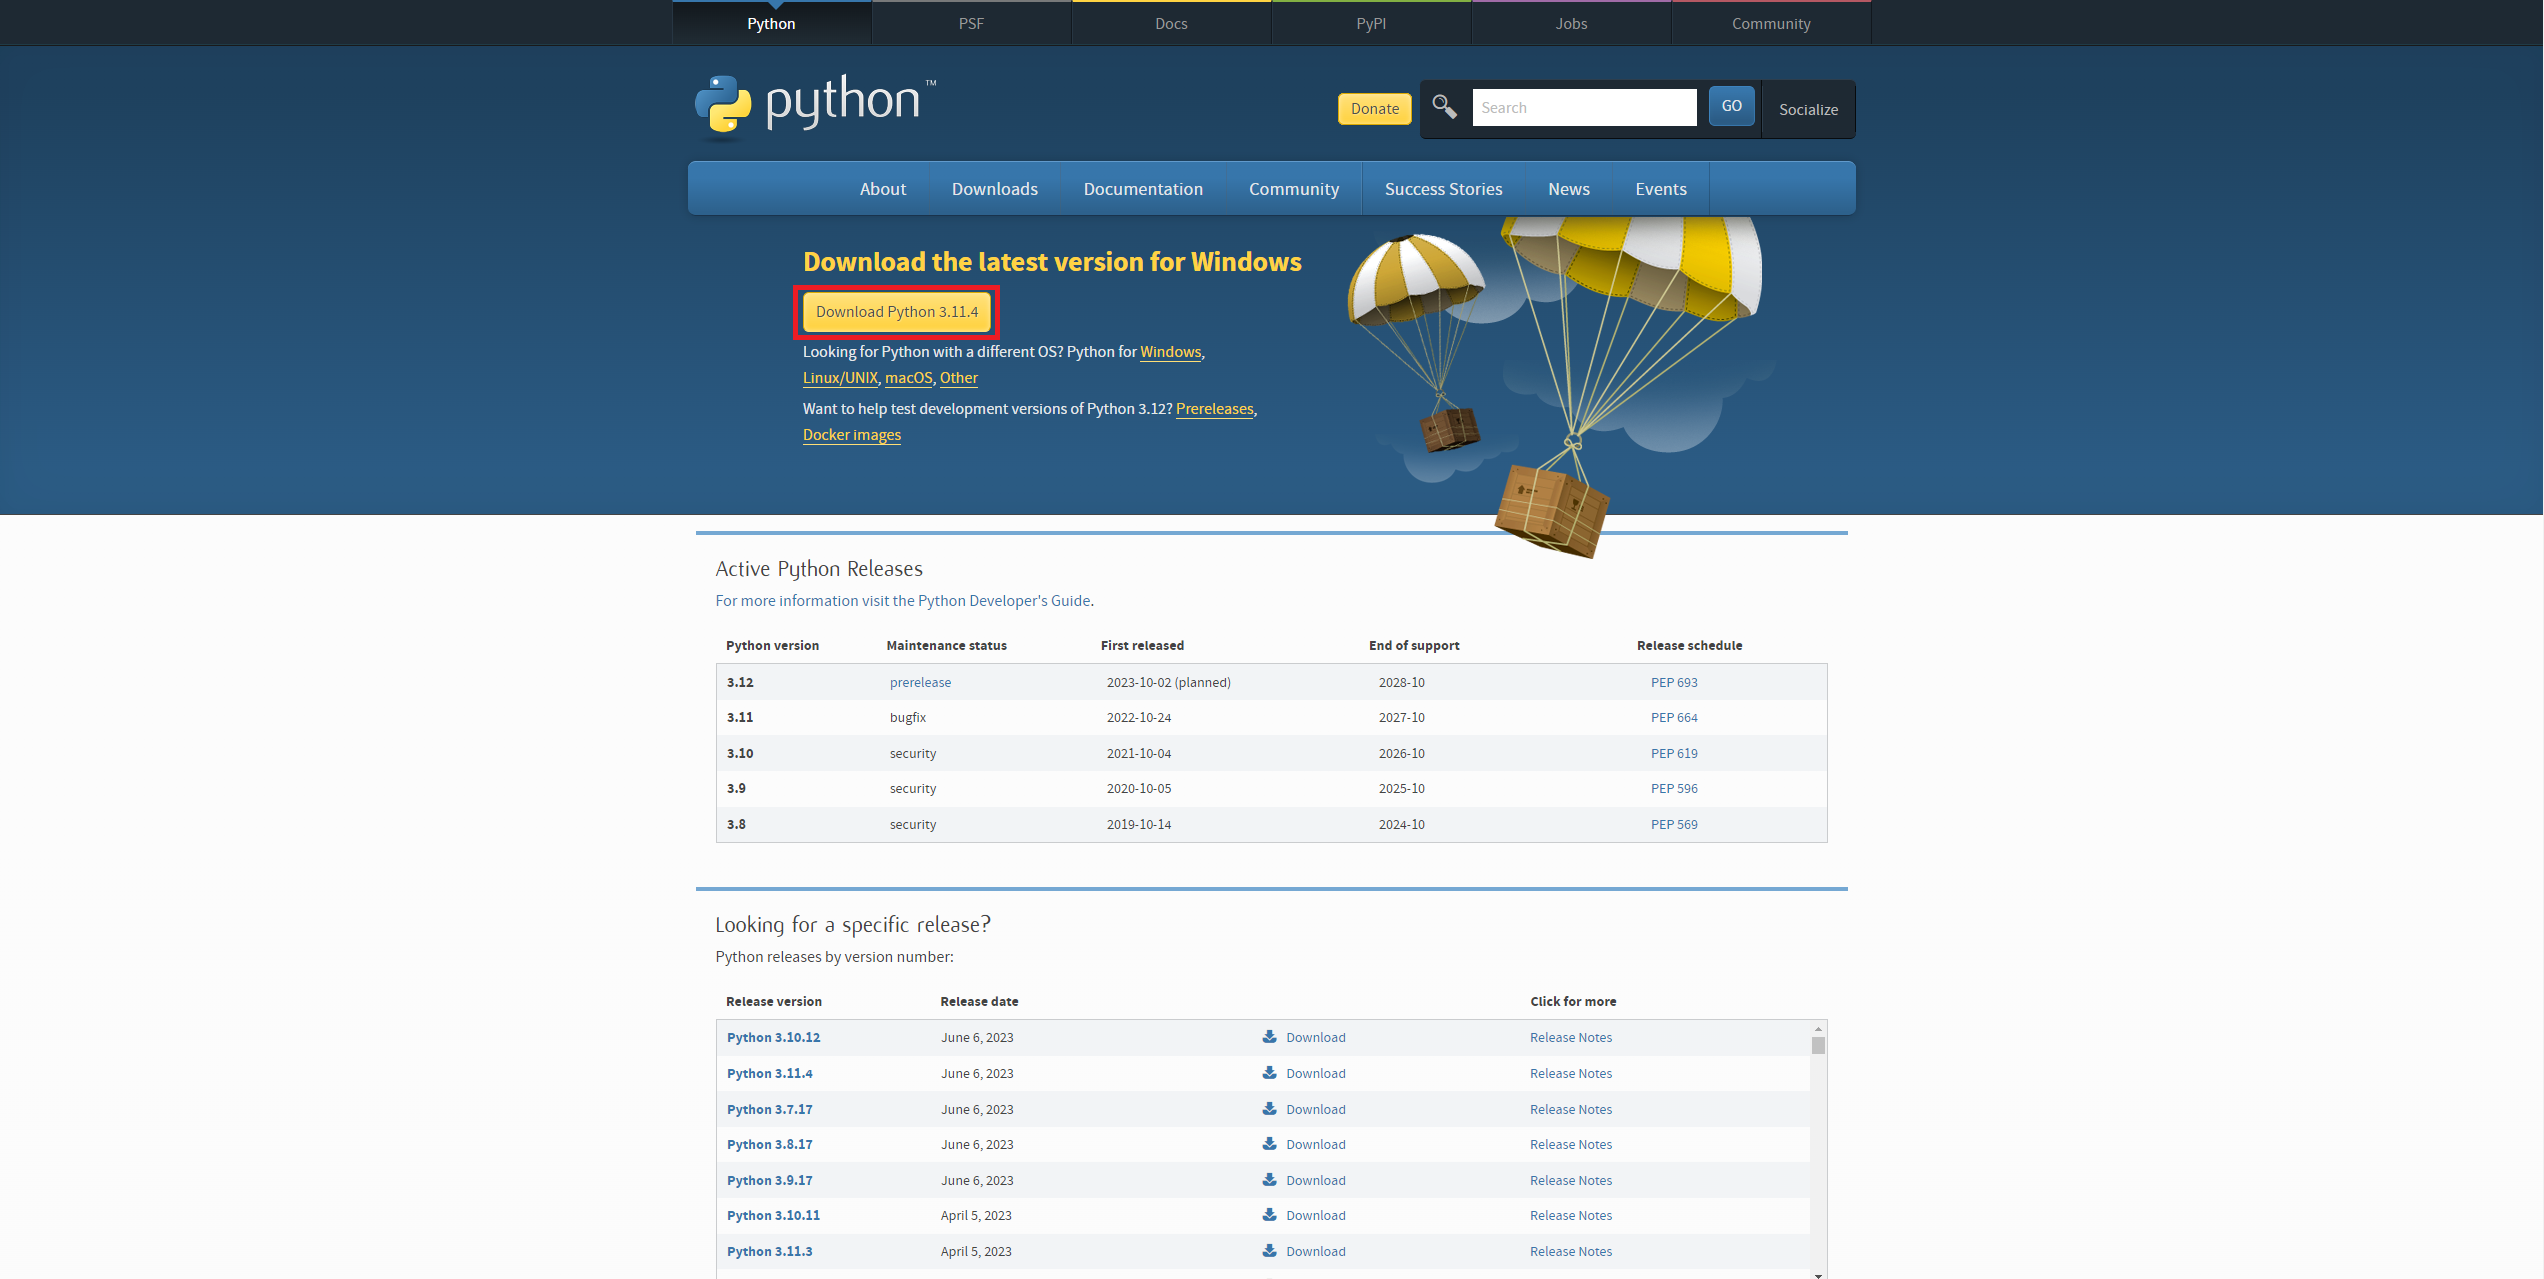Click the 3.12 Python version cell
This screenshot has height=1279, width=2544.
tap(740, 682)
